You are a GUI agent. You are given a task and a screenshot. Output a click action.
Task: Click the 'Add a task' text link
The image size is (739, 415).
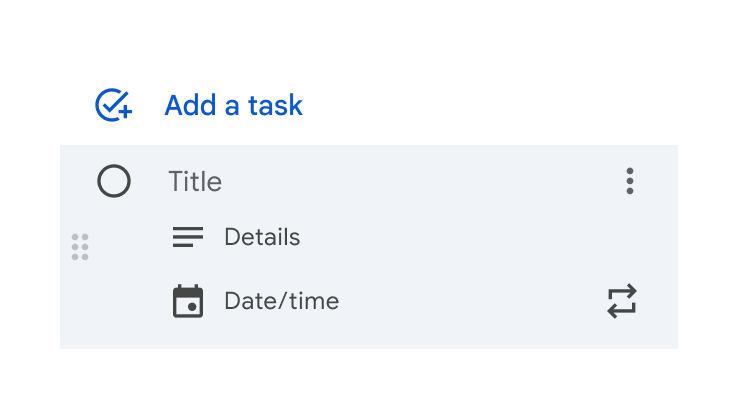pyautogui.click(x=233, y=105)
